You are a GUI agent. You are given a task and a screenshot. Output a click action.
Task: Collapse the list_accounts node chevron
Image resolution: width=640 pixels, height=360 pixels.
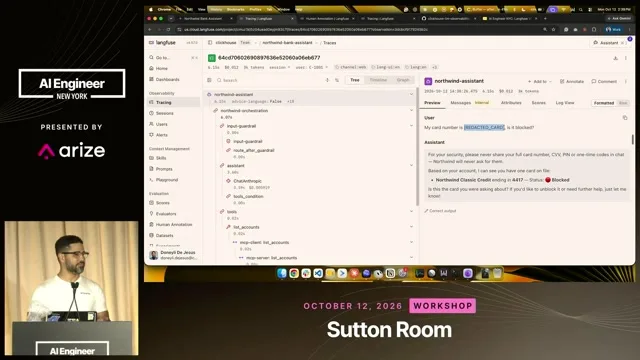click(411, 227)
